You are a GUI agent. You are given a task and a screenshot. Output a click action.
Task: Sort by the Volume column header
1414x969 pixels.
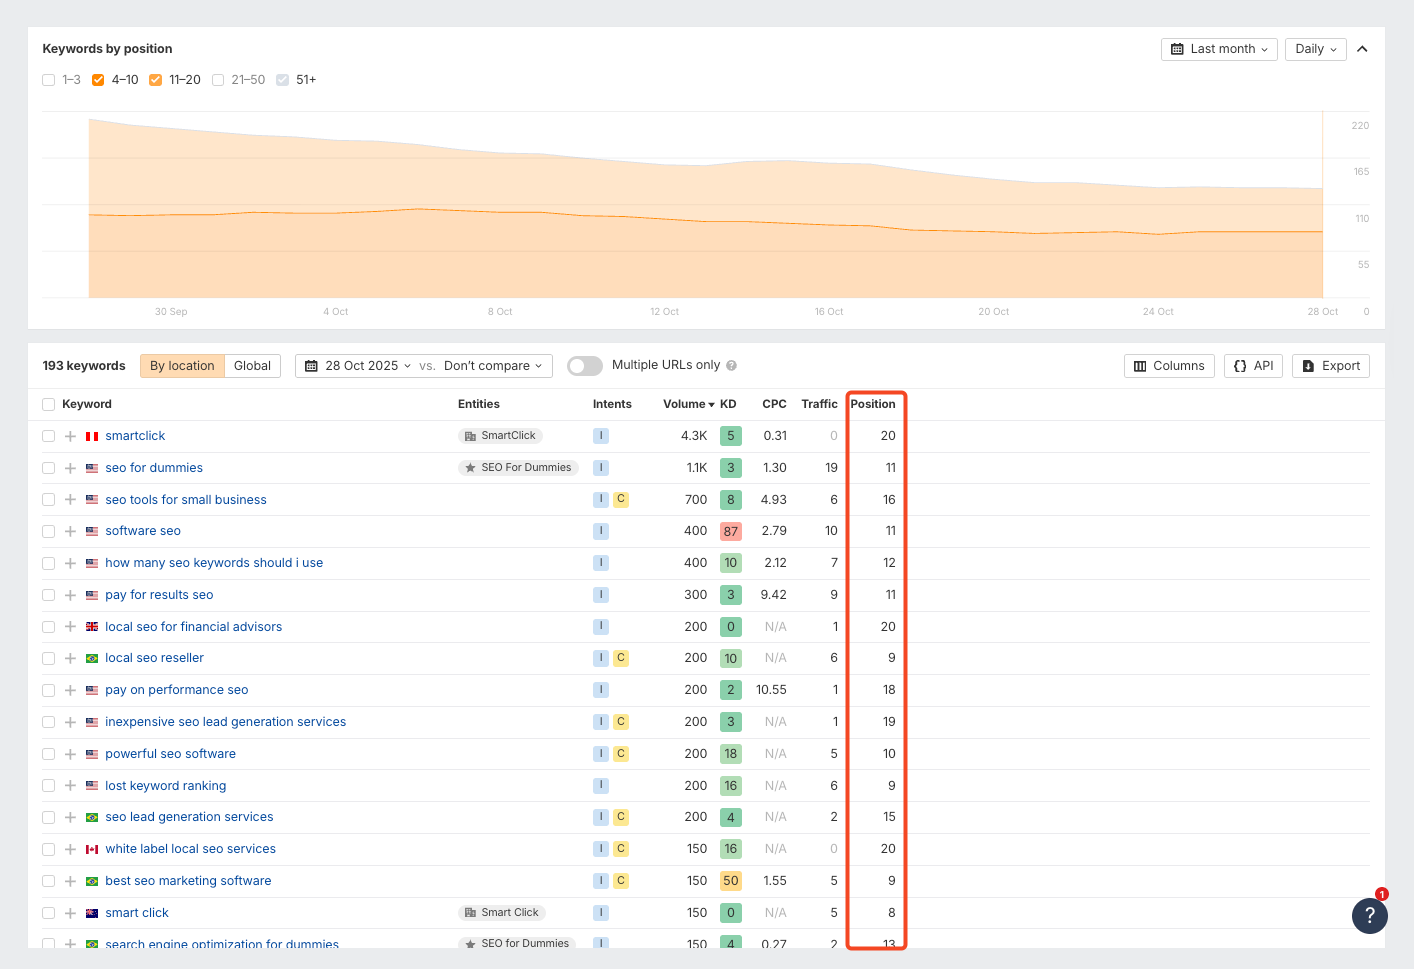(688, 404)
